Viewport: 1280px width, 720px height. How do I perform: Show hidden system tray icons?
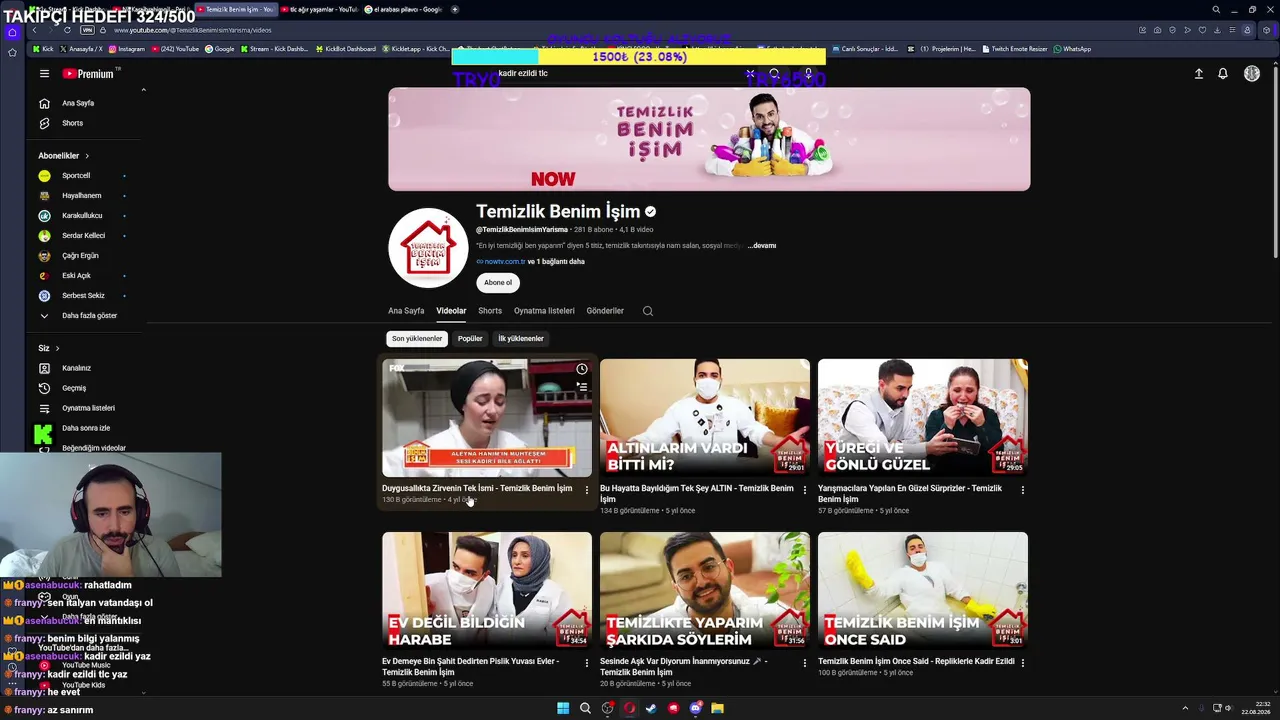point(1186,708)
